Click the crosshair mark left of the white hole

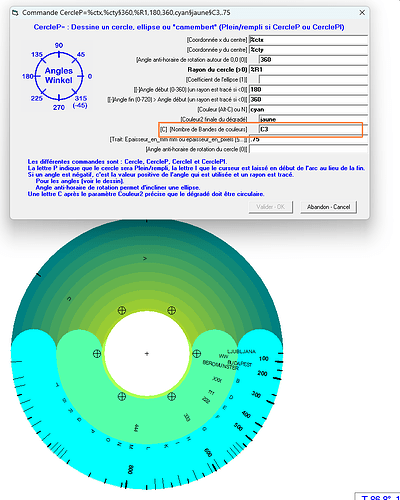point(97,354)
